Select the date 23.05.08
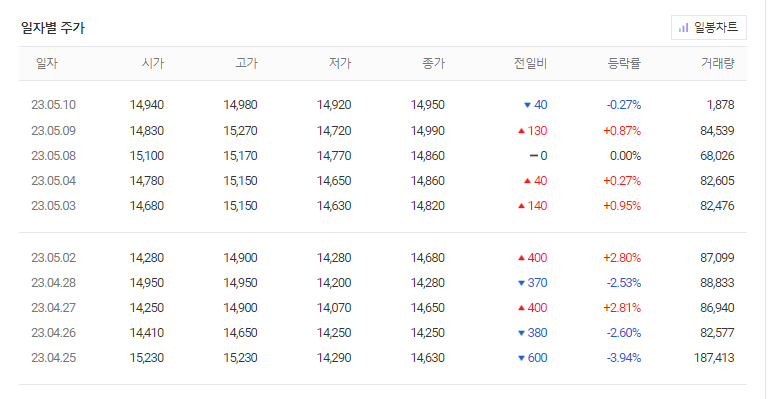 (x=54, y=156)
